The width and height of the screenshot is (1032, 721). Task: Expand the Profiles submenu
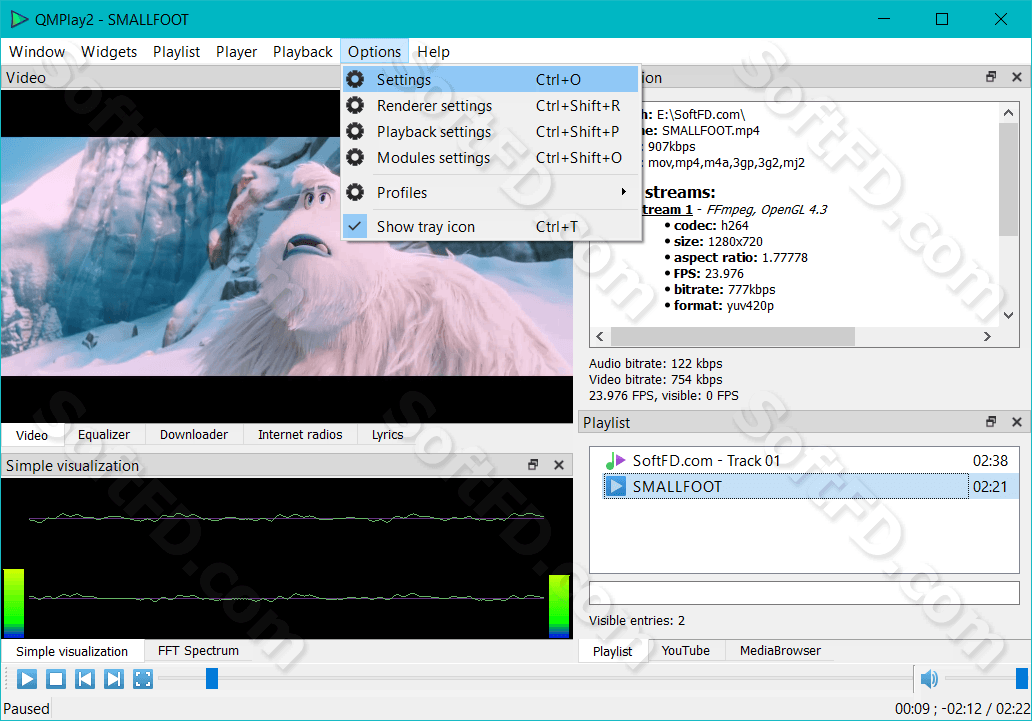(x=491, y=192)
